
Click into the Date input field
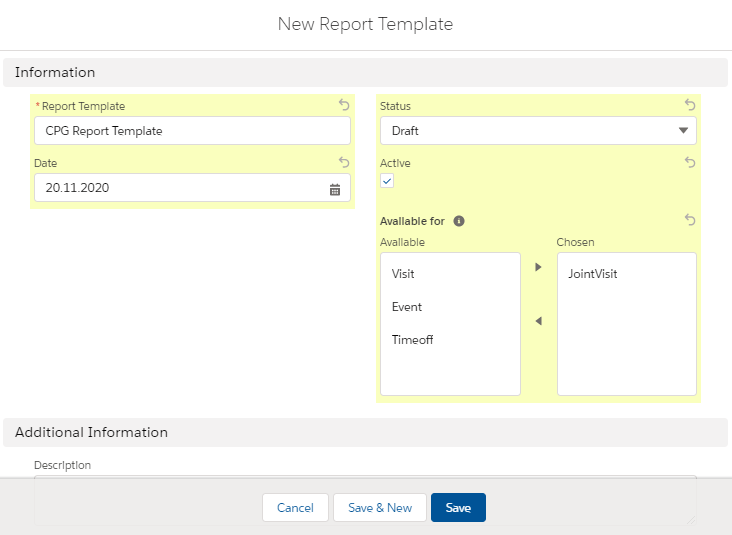(x=192, y=188)
